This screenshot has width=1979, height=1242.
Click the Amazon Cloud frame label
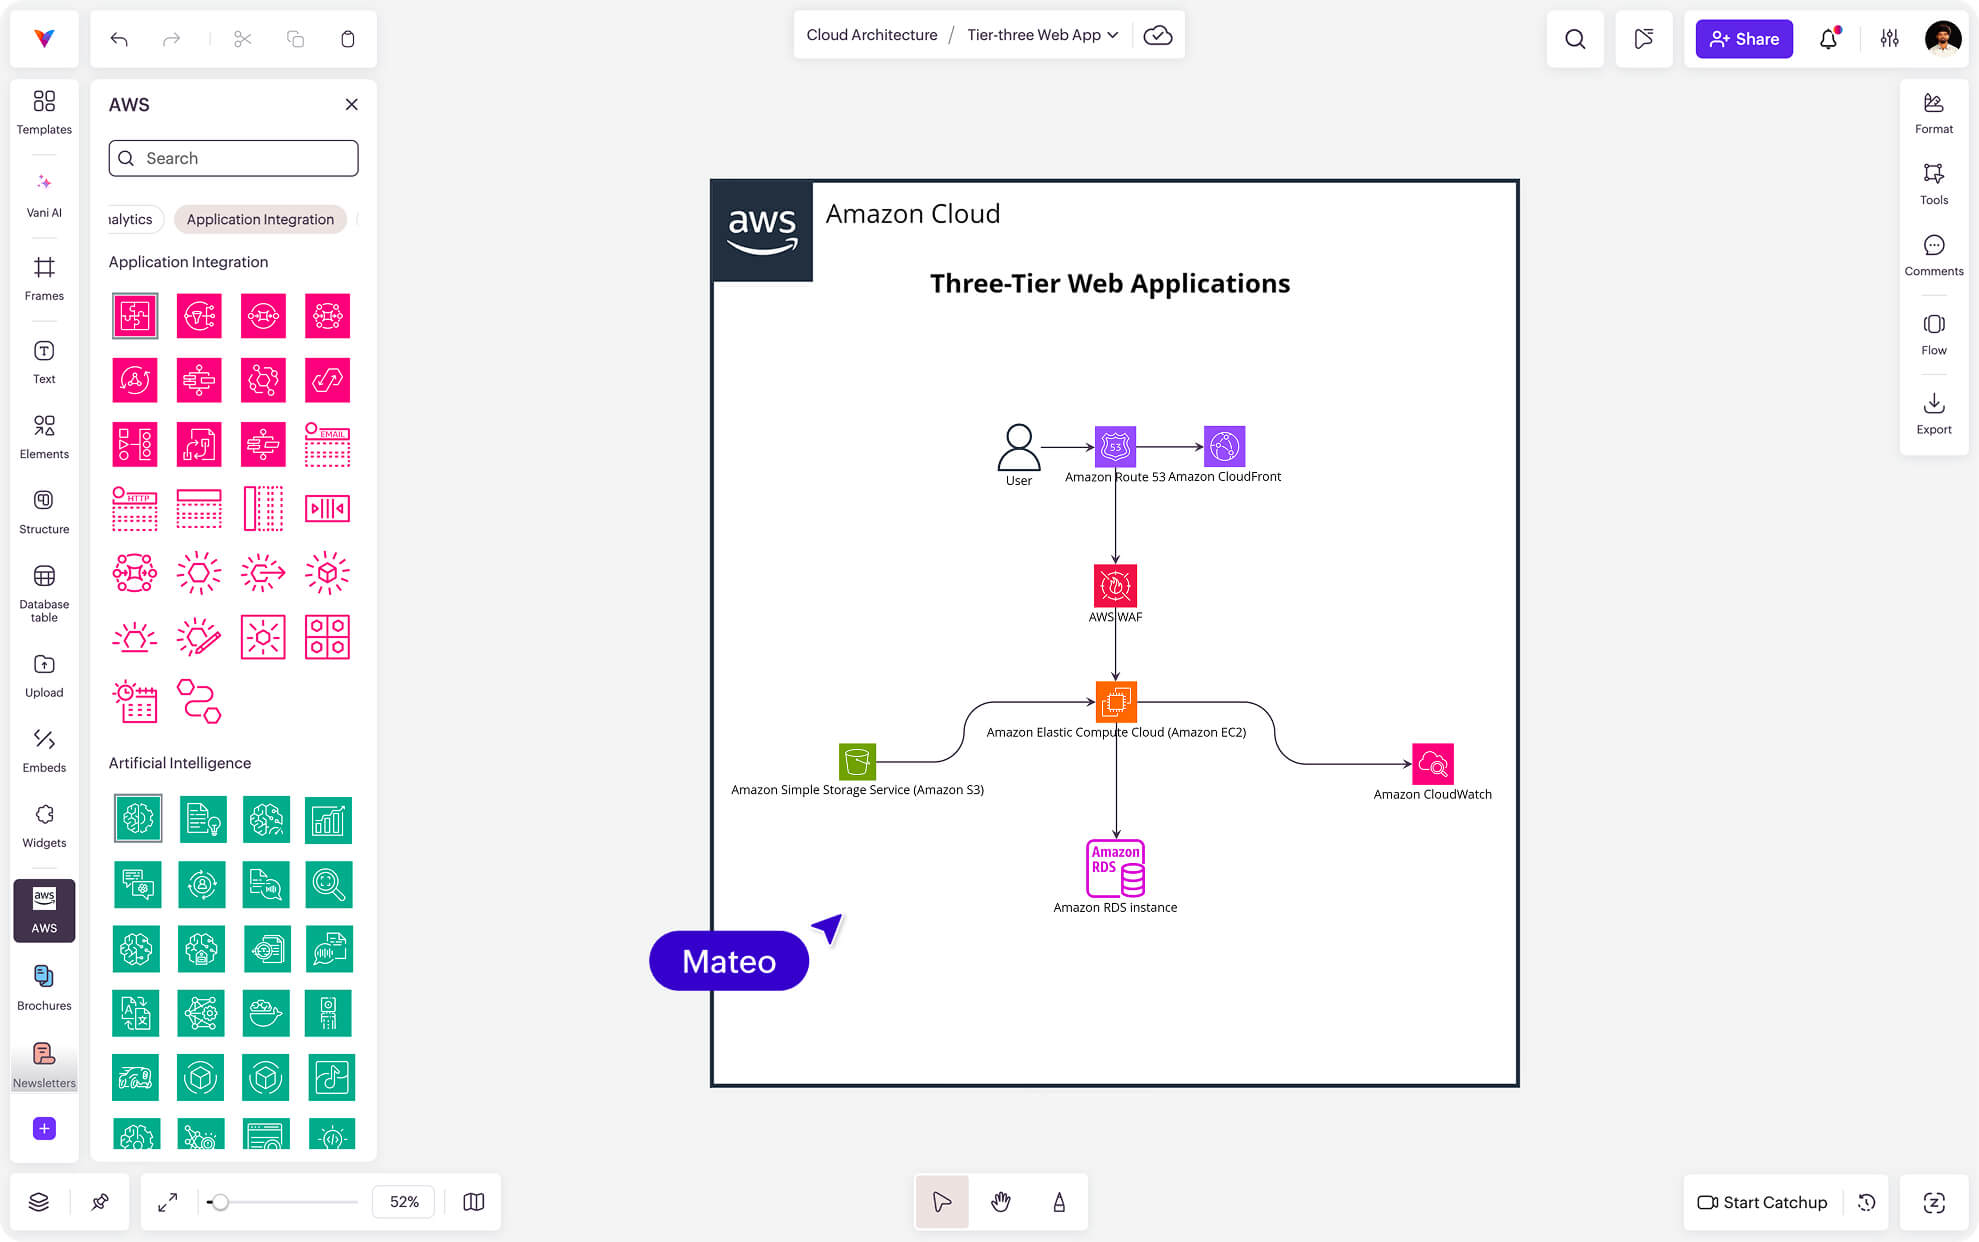[x=913, y=214]
